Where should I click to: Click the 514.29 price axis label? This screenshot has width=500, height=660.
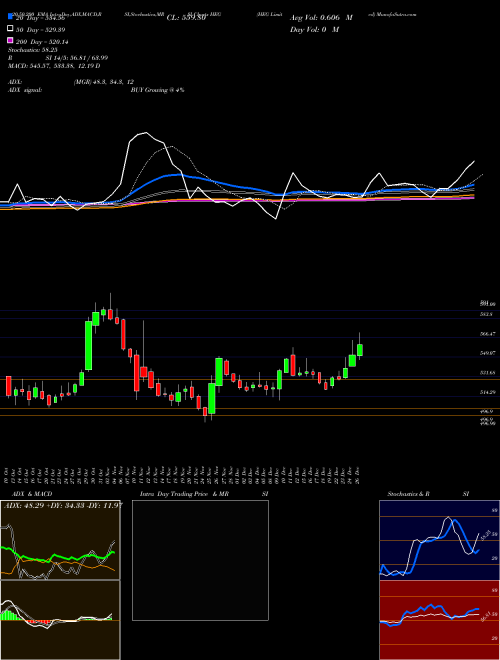[x=487, y=392]
